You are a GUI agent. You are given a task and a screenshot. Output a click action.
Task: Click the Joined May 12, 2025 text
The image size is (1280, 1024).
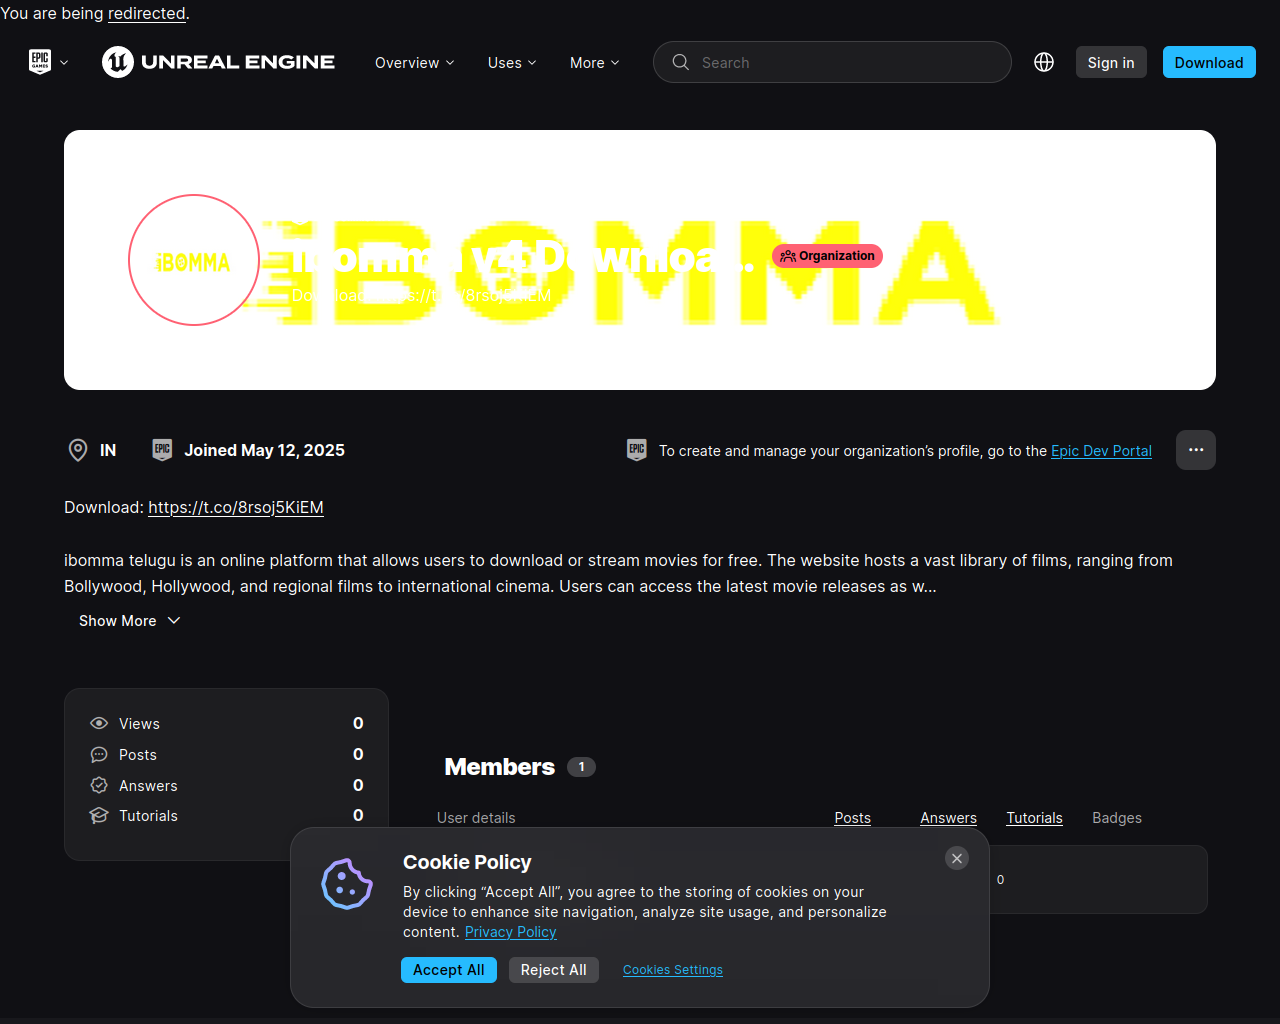point(264,450)
